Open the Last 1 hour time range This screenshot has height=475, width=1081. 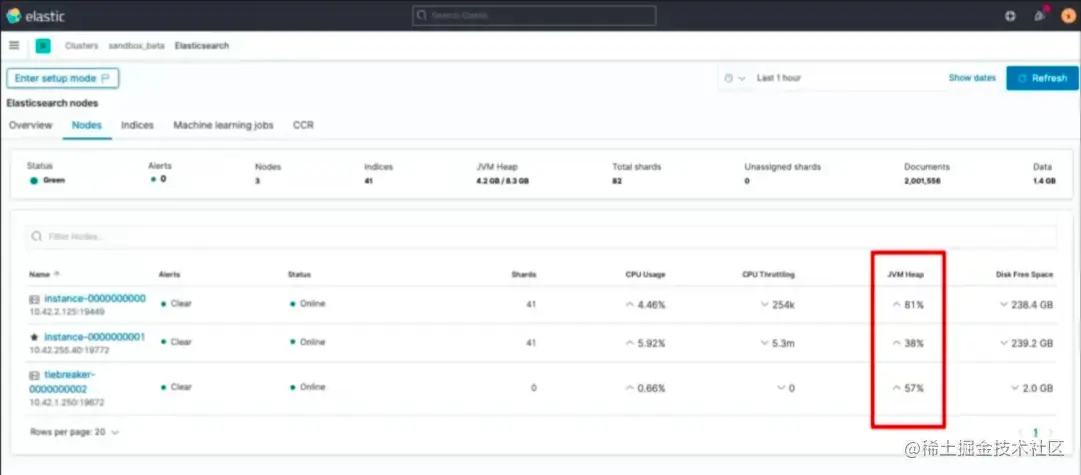779,79
